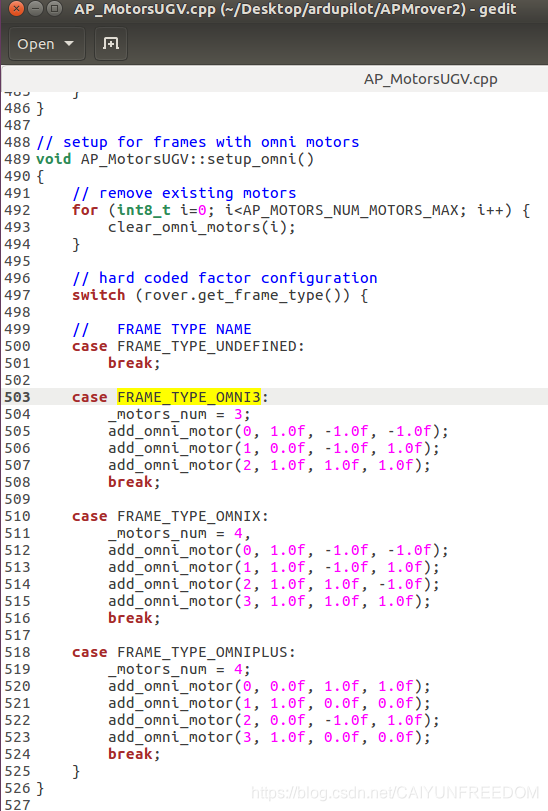
Task: Click line number 503 in the gutter
Action: pos(18,397)
